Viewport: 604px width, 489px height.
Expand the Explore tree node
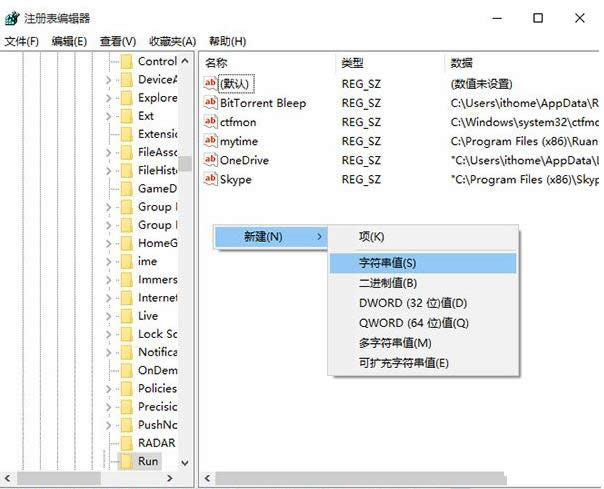point(108,98)
